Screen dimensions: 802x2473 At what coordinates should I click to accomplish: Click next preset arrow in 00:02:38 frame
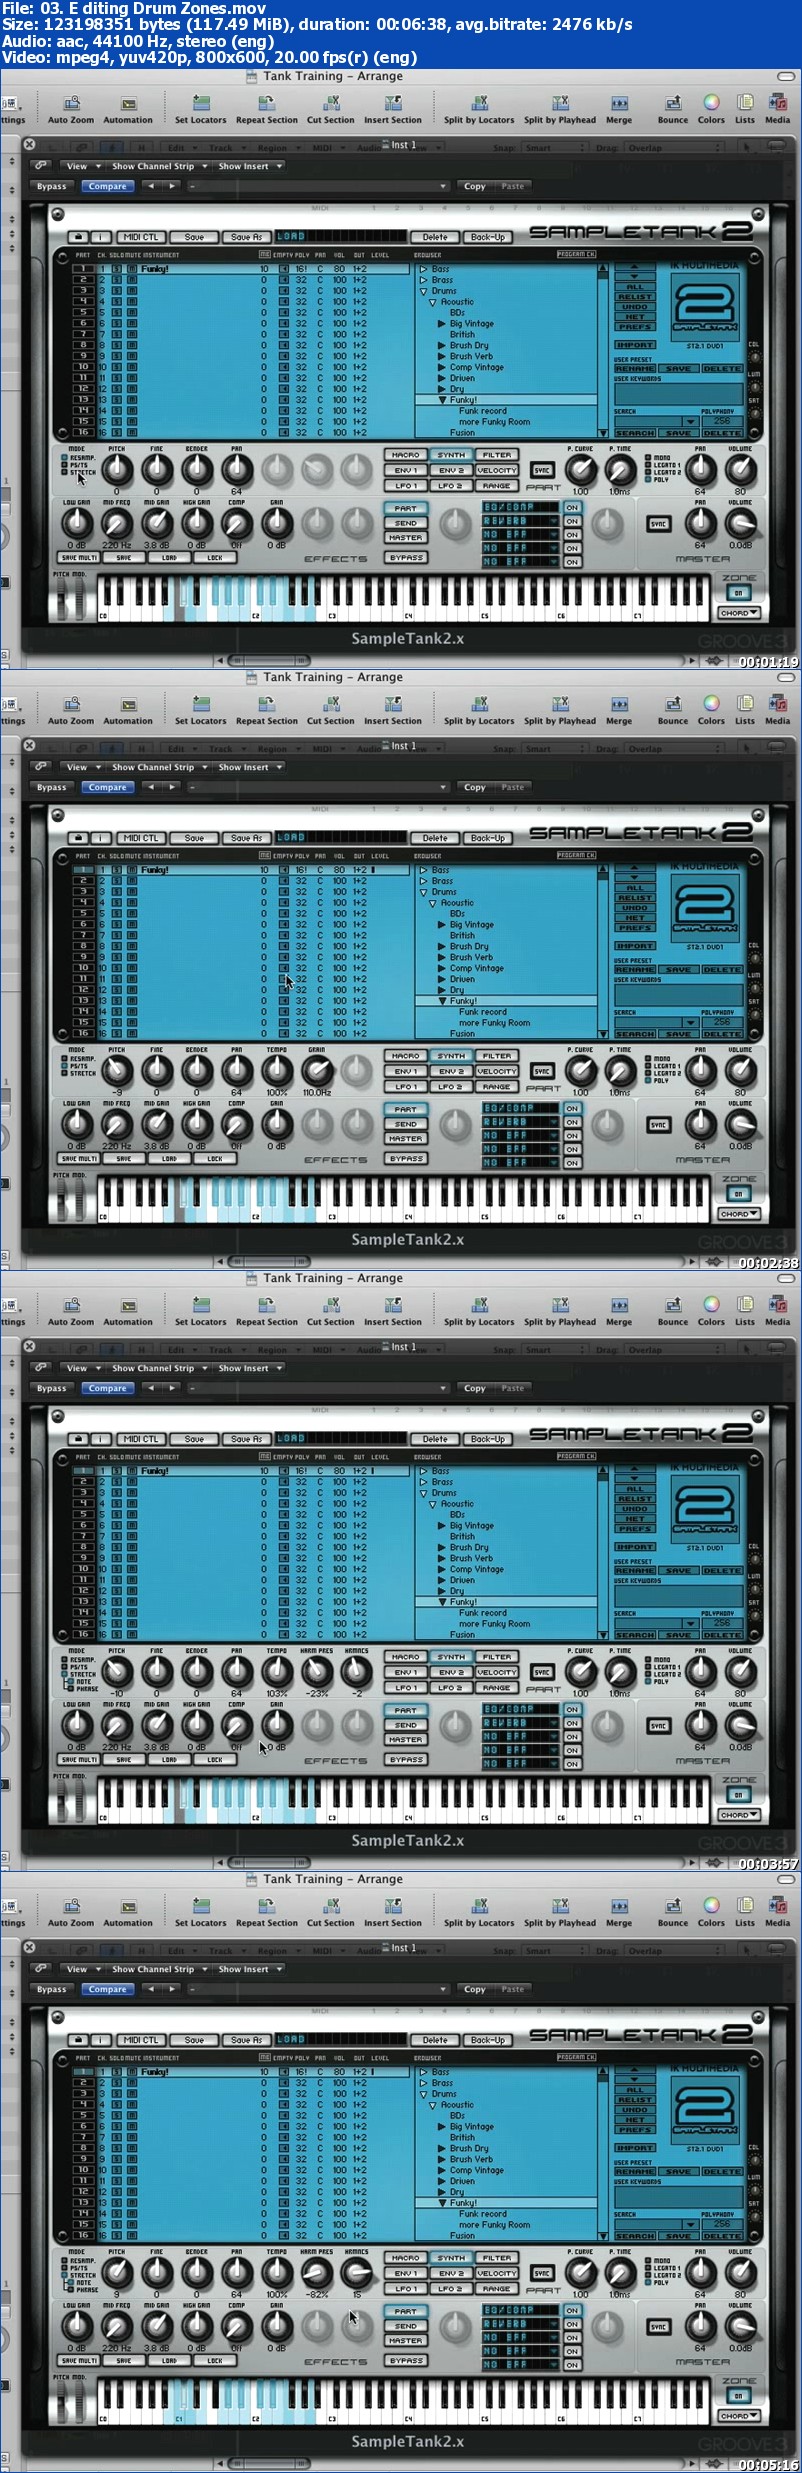(x=171, y=787)
